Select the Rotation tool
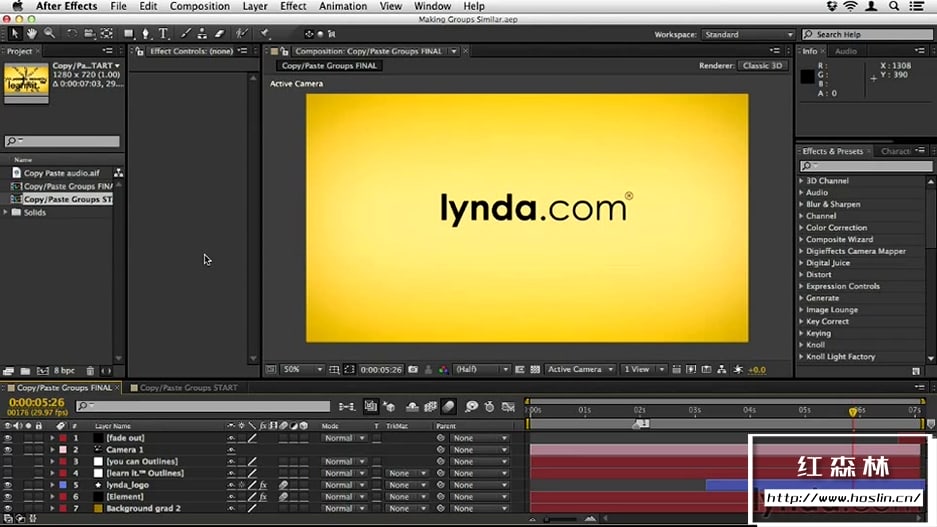This screenshot has width=937, height=527. pyautogui.click(x=72, y=34)
